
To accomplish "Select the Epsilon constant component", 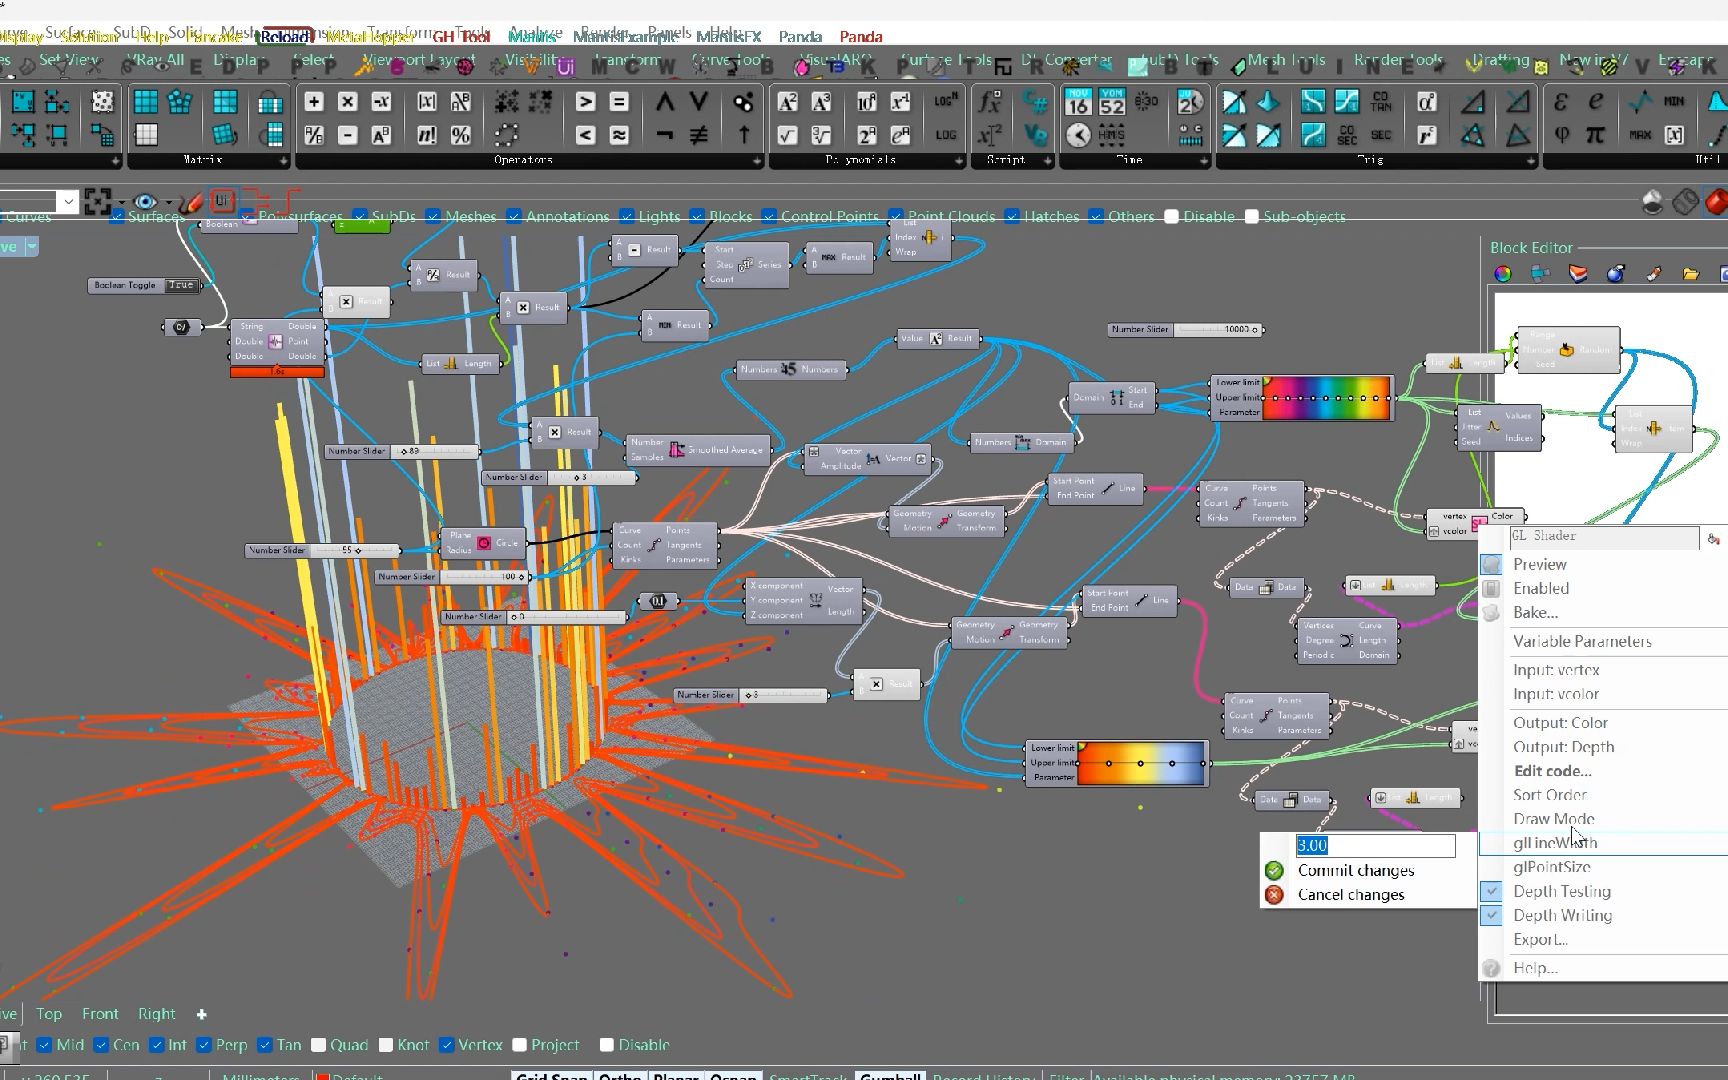I will [1561, 102].
